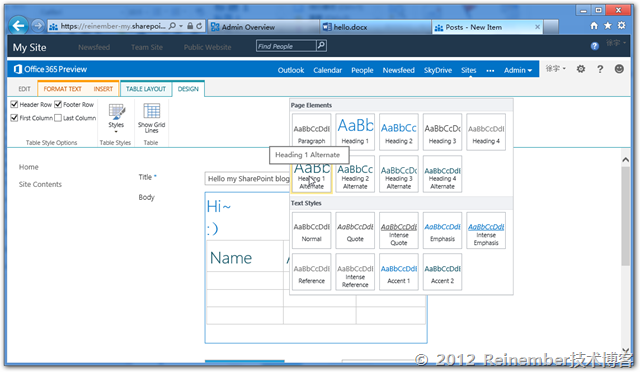This screenshot has width=640, height=372.
Task: Apply the Heading 2 style
Action: (x=399, y=132)
